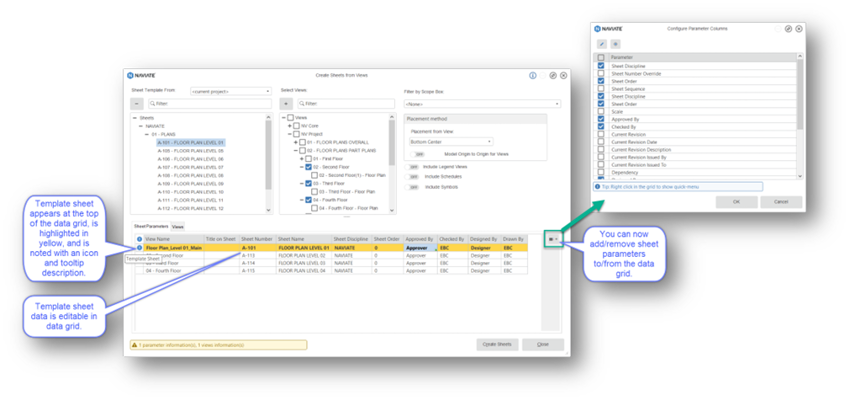Click the Template Sheet icon on the yellow row
The height and width of the screenshot is (400, 850).
[x=139, y=248]
